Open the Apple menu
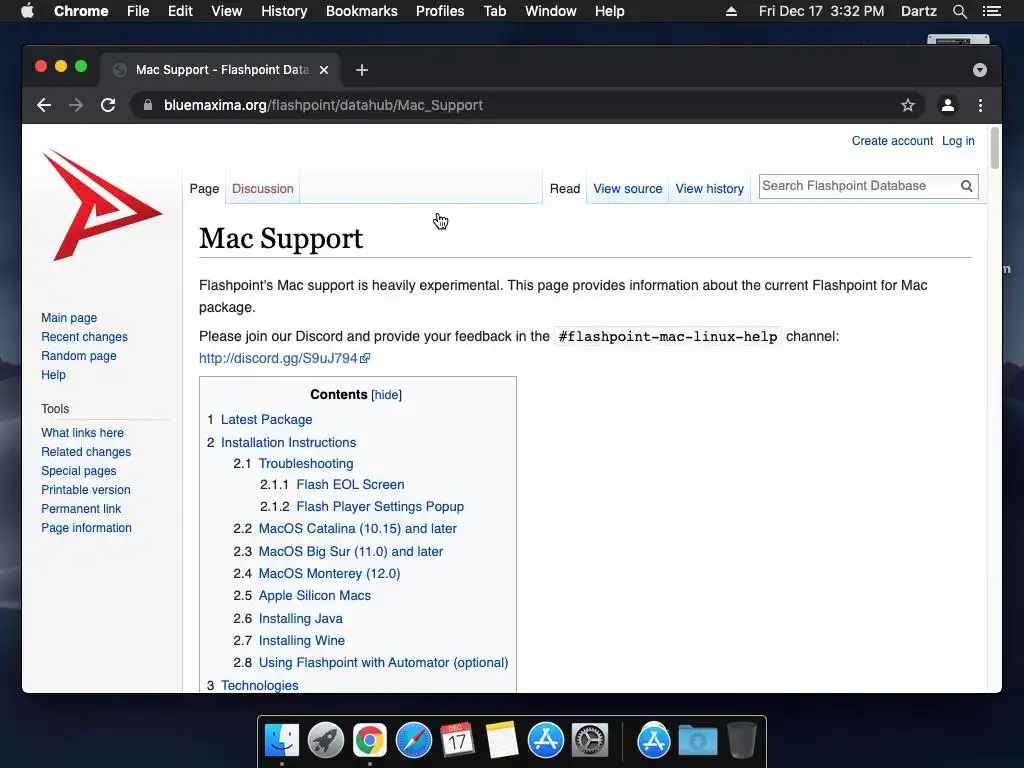The height and width of the screenshot is (768, 1024). (x=27, y=11)
